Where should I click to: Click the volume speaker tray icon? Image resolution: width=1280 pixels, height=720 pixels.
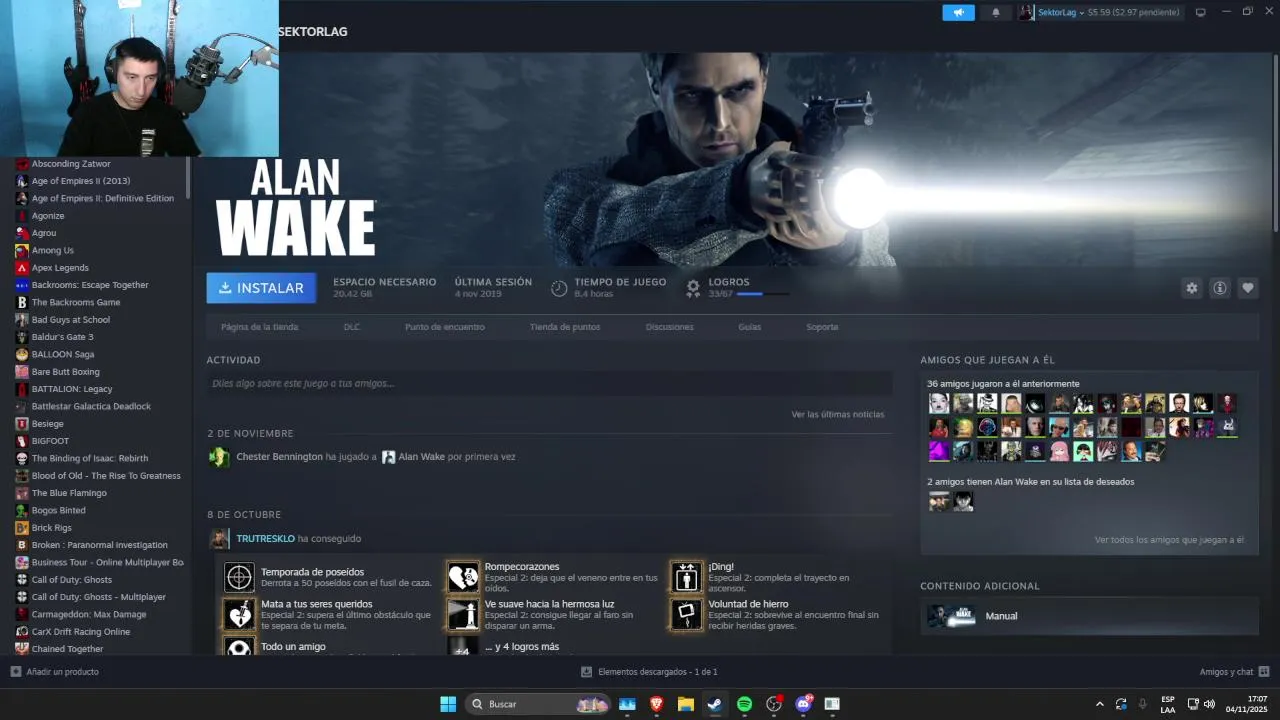(x=1209, y=704)
